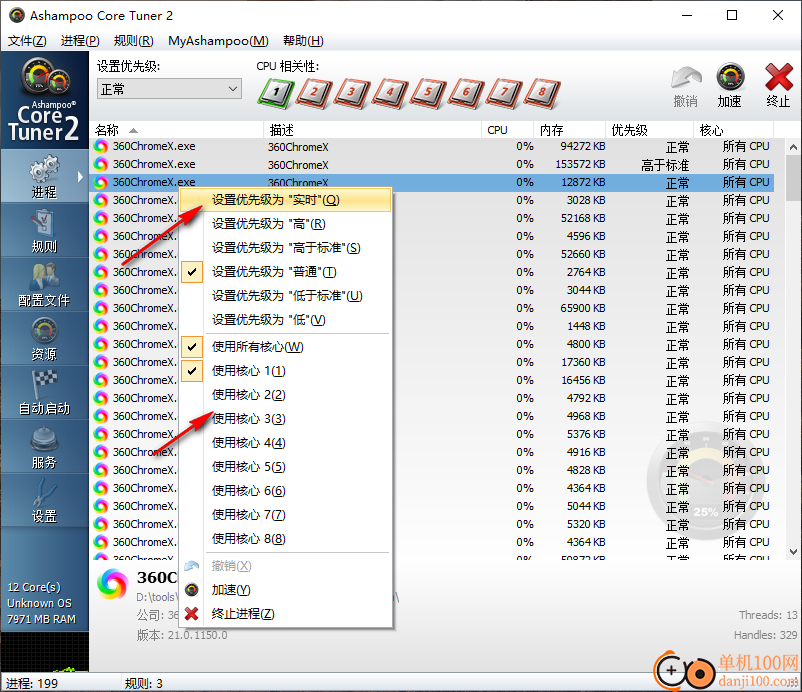This screenshot has height=692, width=802.
Task: Choose 设置优先级为 "高于标准" menu entry
Action: tap(285, 248)
